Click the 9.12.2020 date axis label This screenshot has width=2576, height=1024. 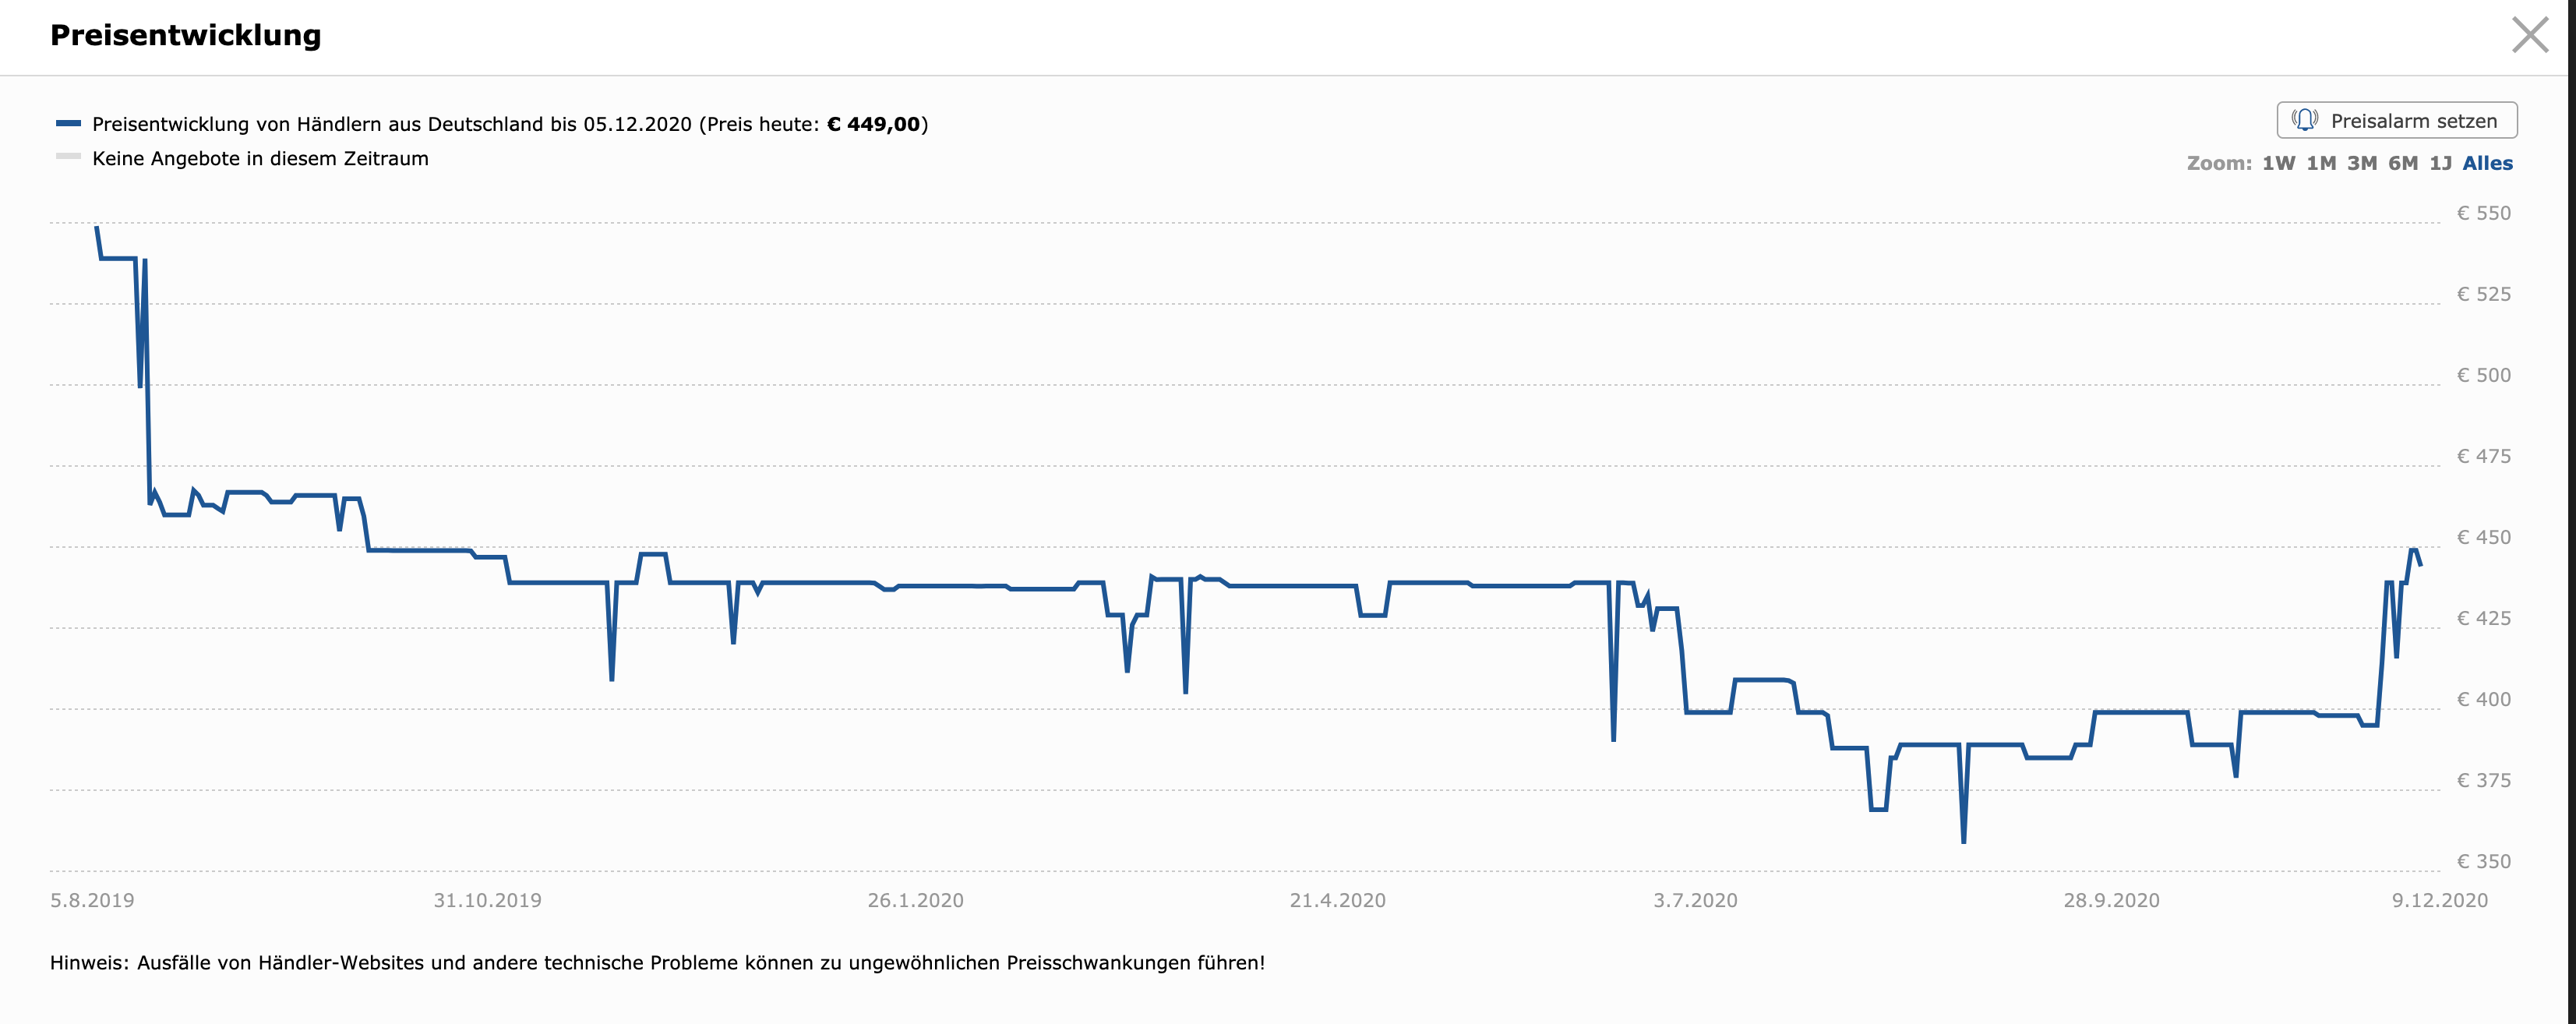(2439, 900)
